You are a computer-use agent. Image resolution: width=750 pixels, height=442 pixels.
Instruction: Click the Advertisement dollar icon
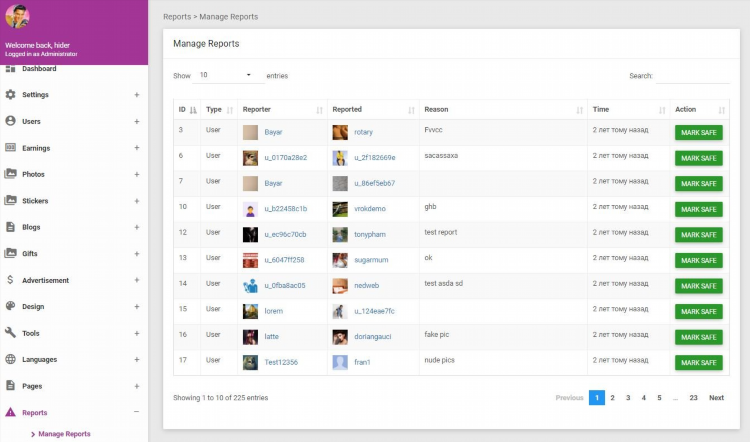tap(10, 280)
